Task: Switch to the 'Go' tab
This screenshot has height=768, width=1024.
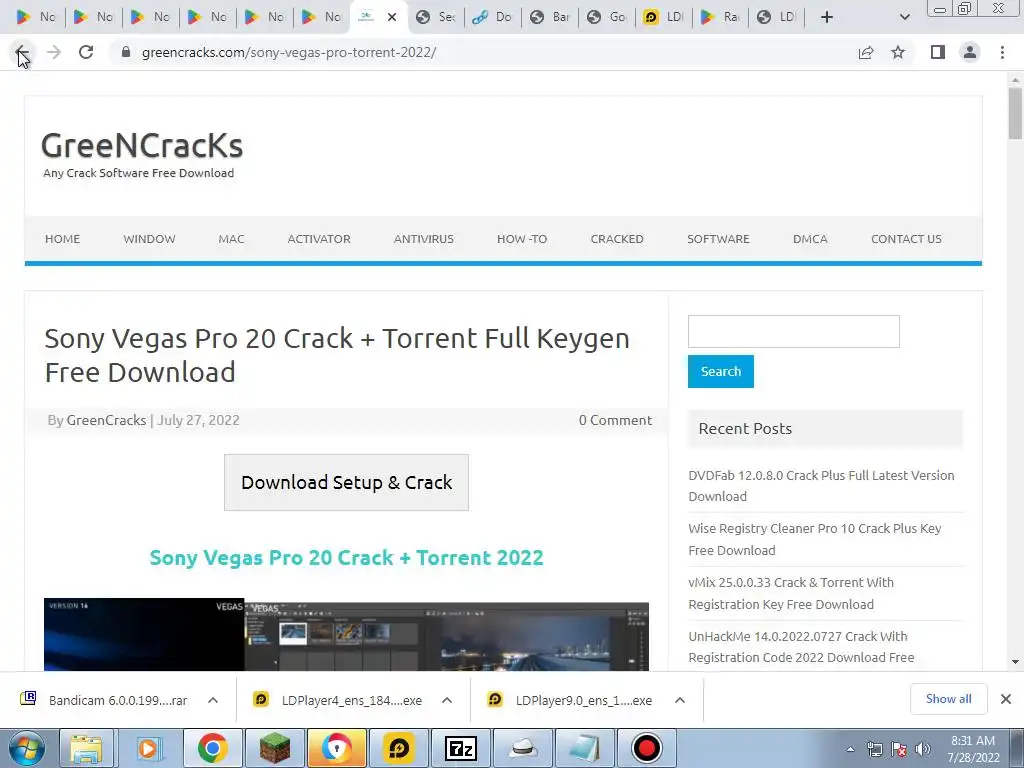Action: (607, 17)
